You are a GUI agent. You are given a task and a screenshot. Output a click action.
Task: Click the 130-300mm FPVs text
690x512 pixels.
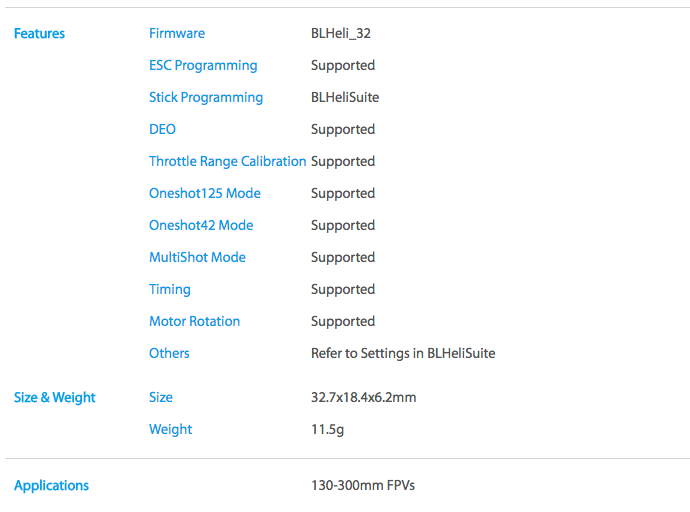click(363, 486)
